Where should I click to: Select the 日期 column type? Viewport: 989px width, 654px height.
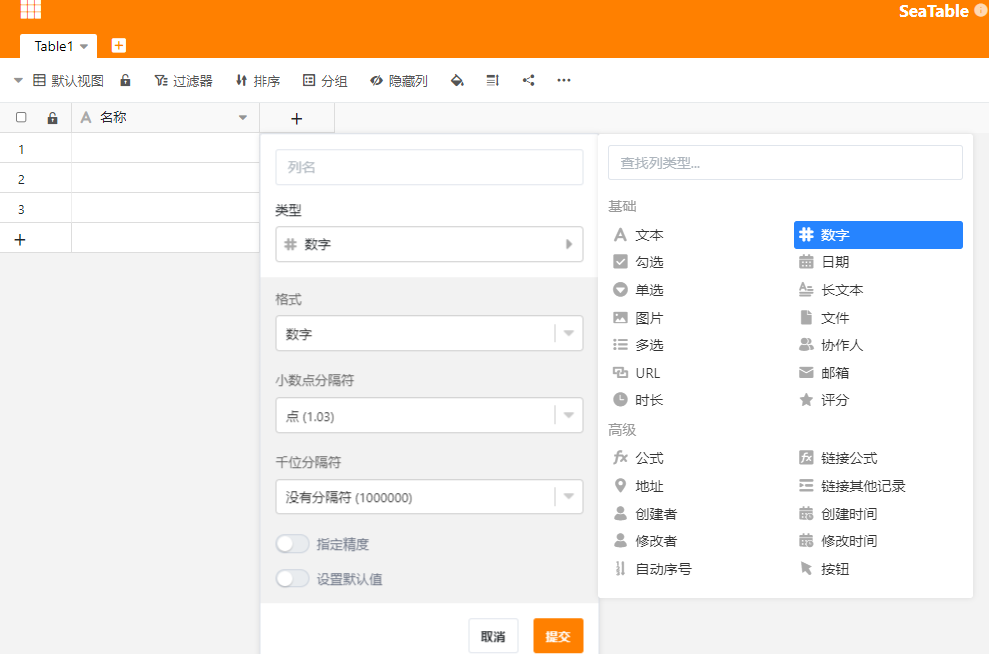pos(835,262)
